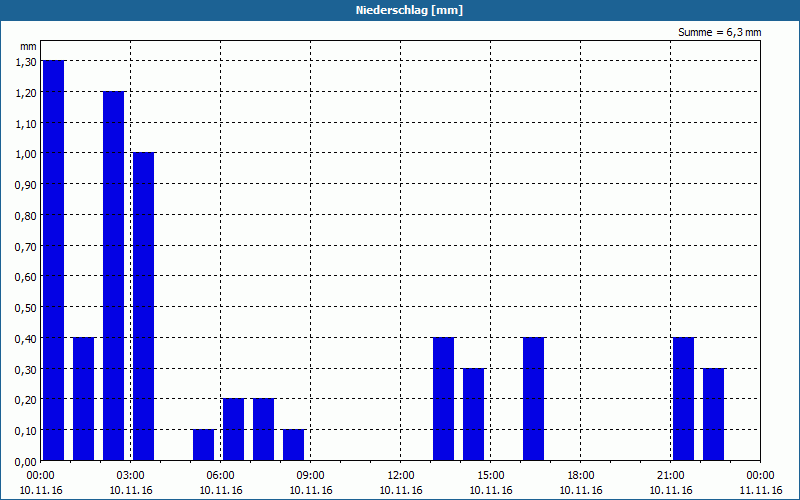Click the 0,50 y-axis value

[x=26, y=308]
